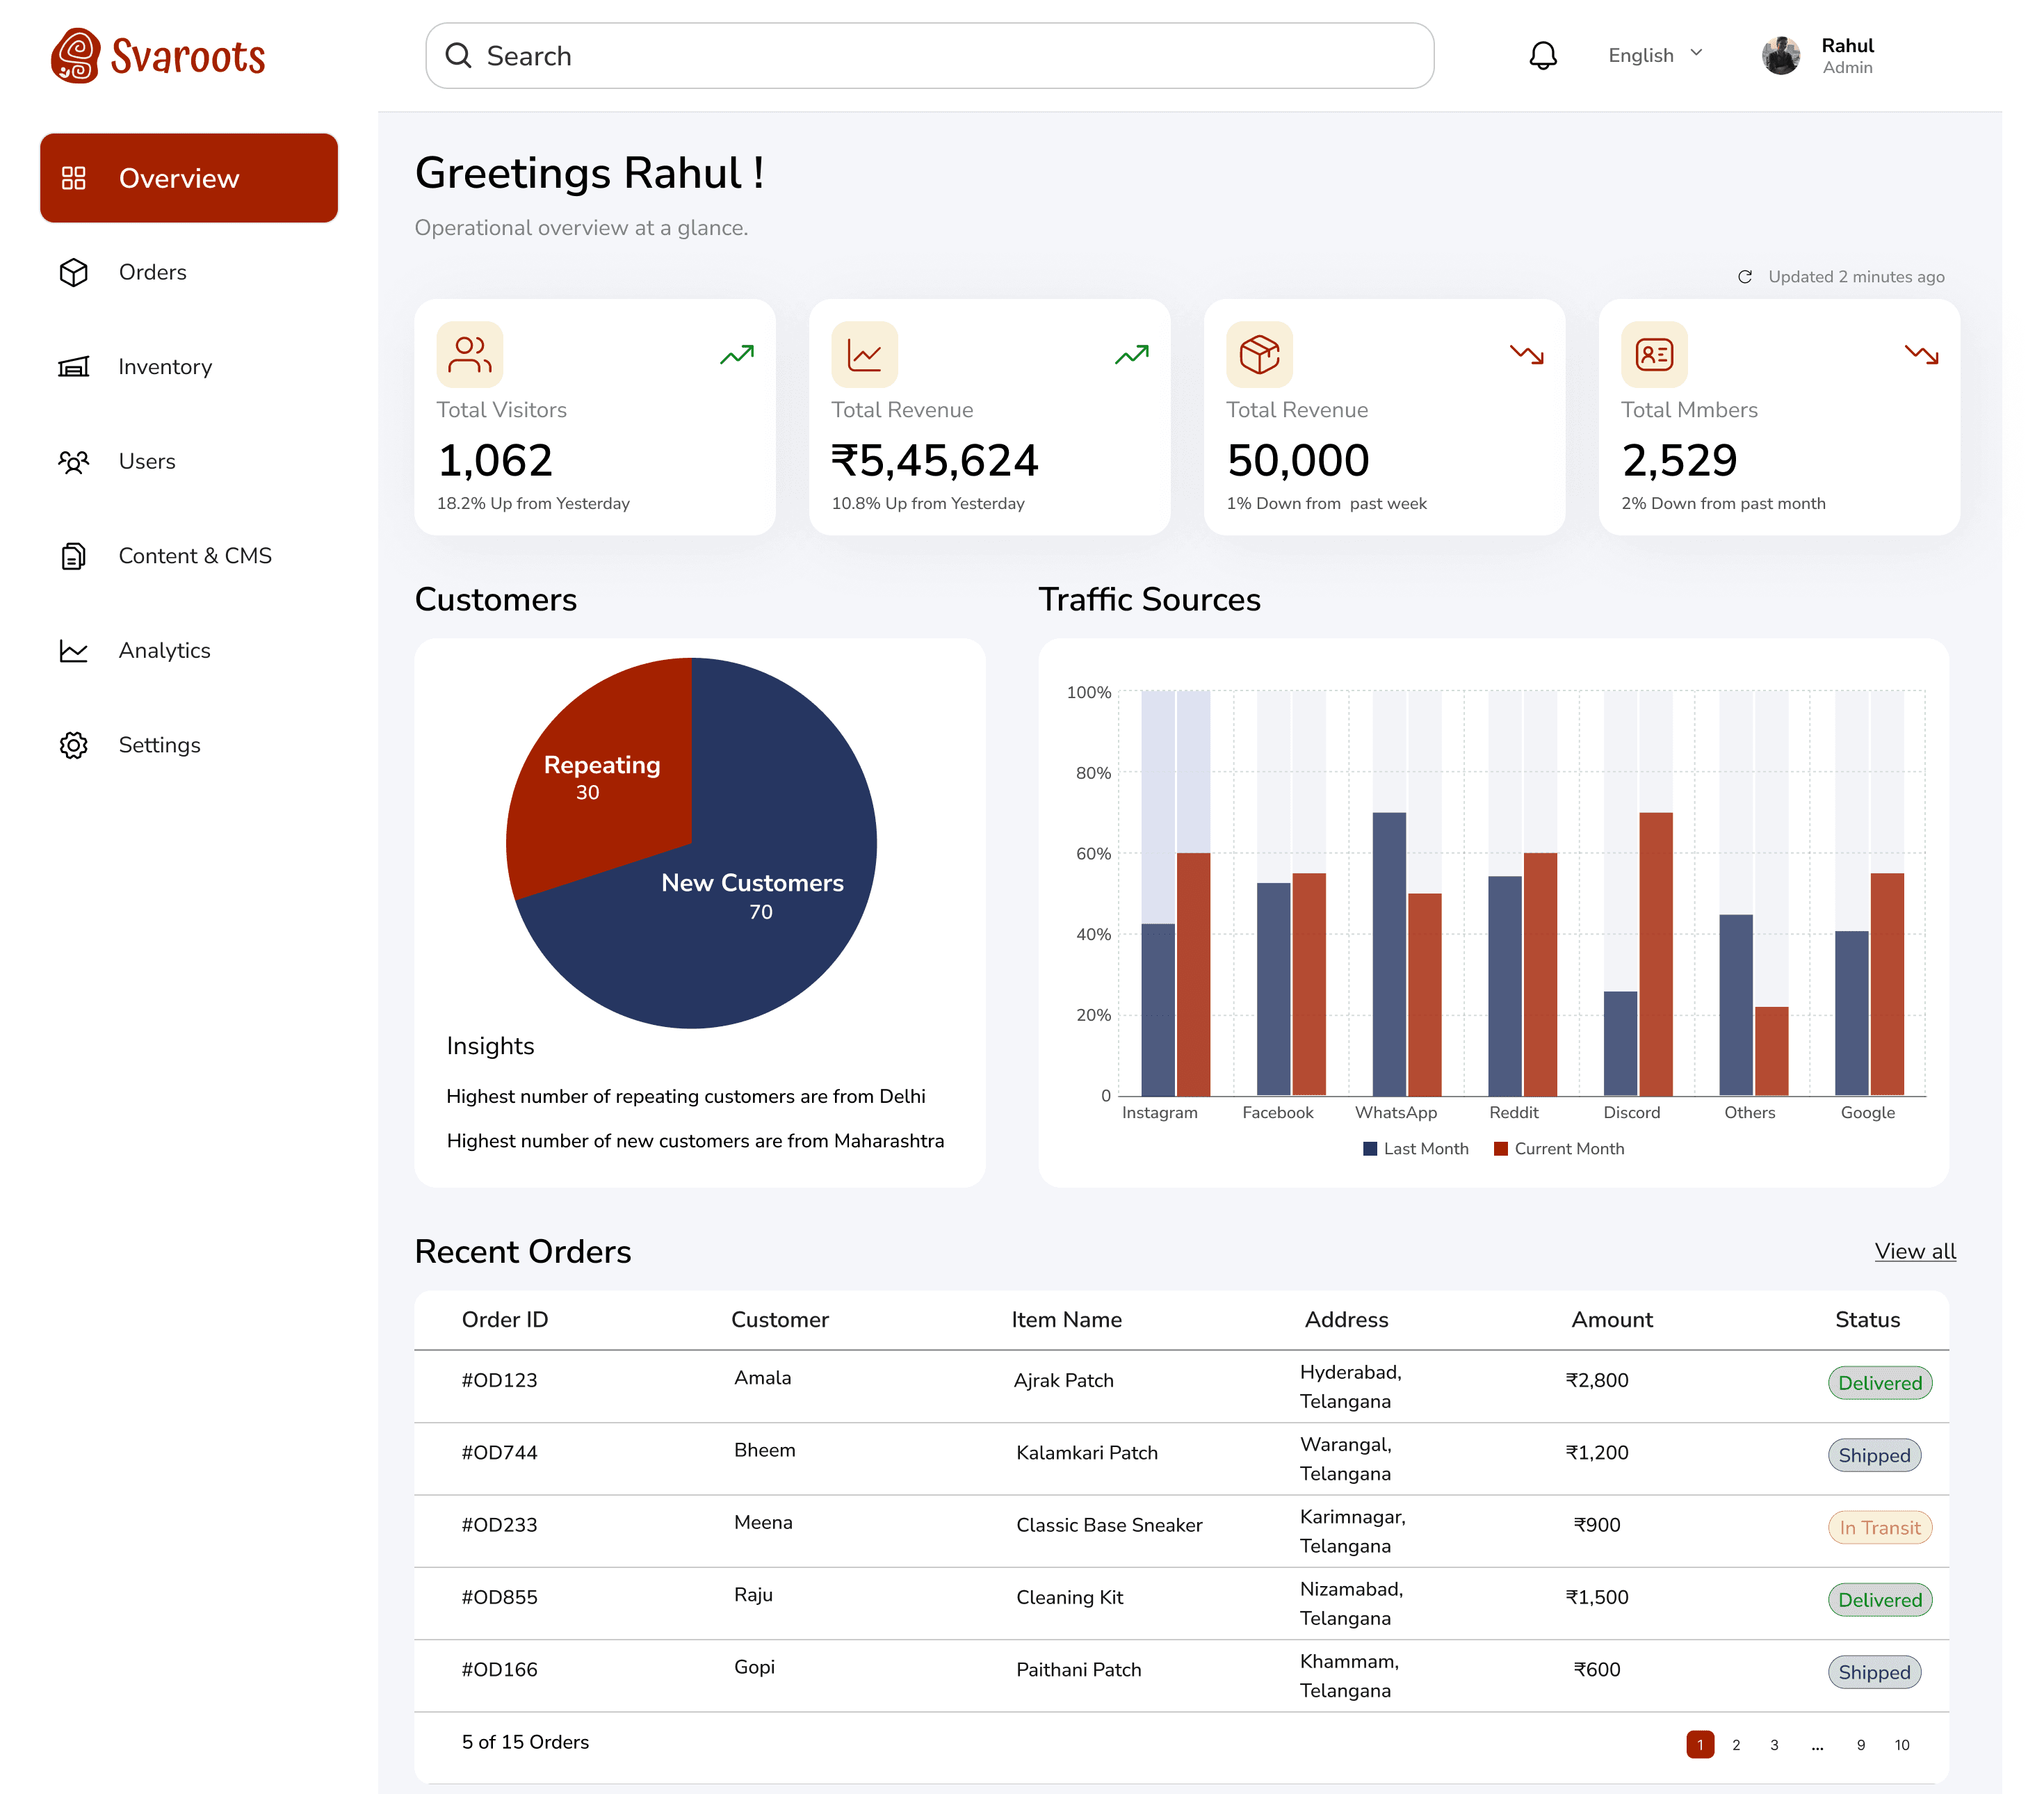
Task: Click the notification bell icon
Action: pyautogui.click(x=1543, y=56)
